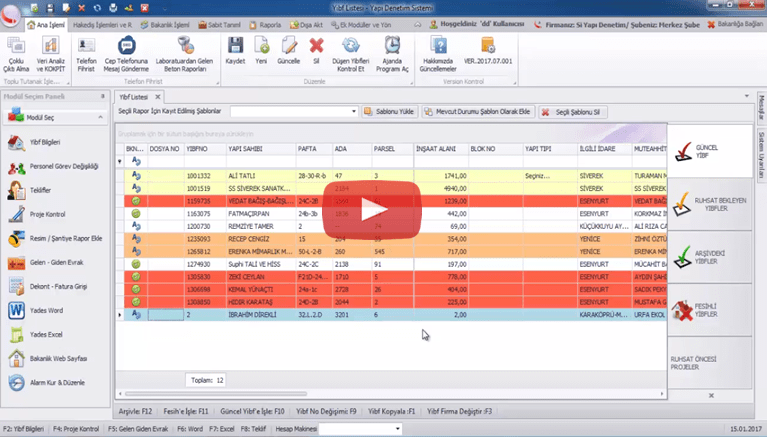This screenshot has height=437, width=767.
Task: Open Telefon Fihrist phone directory
Action: (87, 50)
